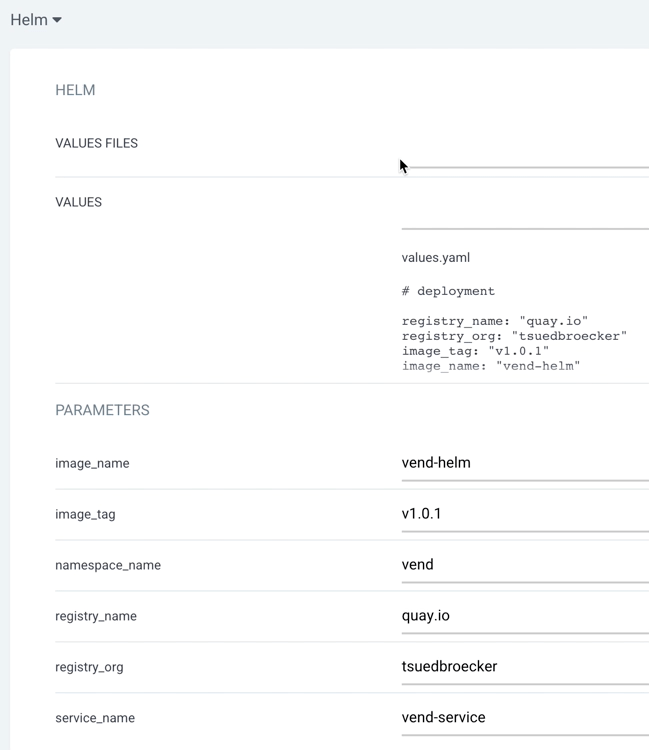Screen dimensions: 649x750
Task: Click the VALUES FILES row label
Action: (96, 143)
